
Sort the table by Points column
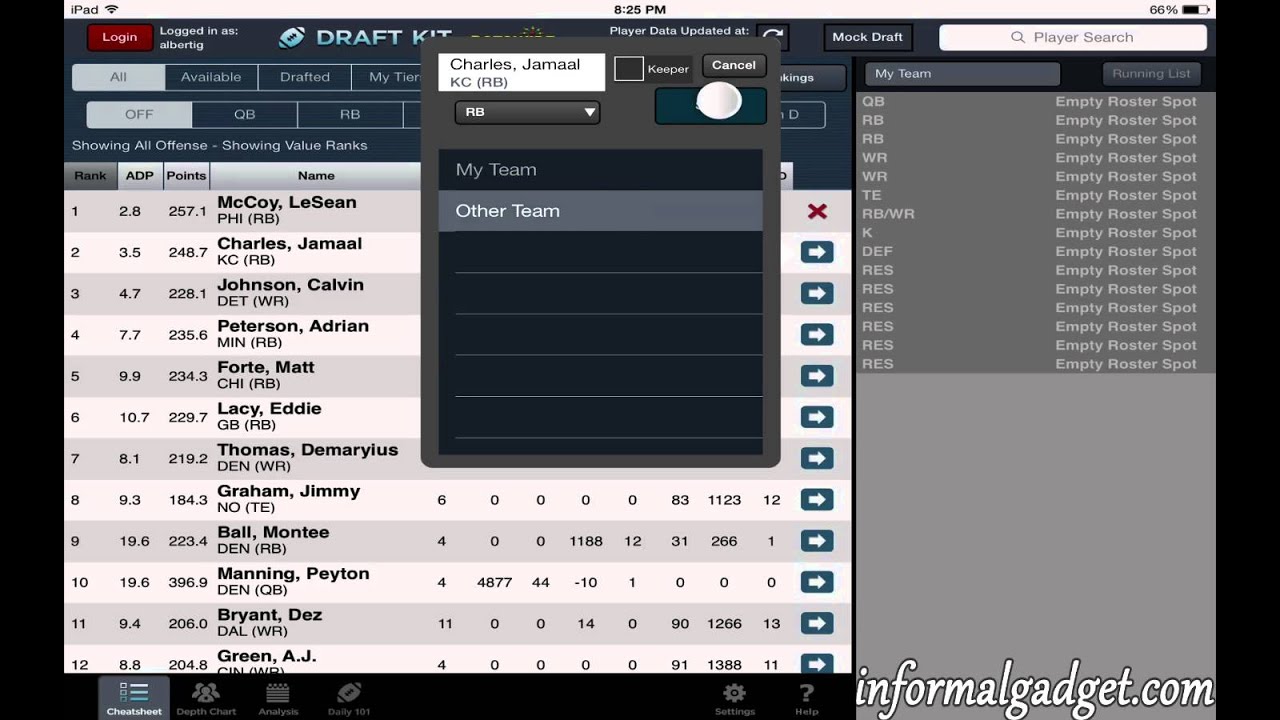(x=186, y=175)
